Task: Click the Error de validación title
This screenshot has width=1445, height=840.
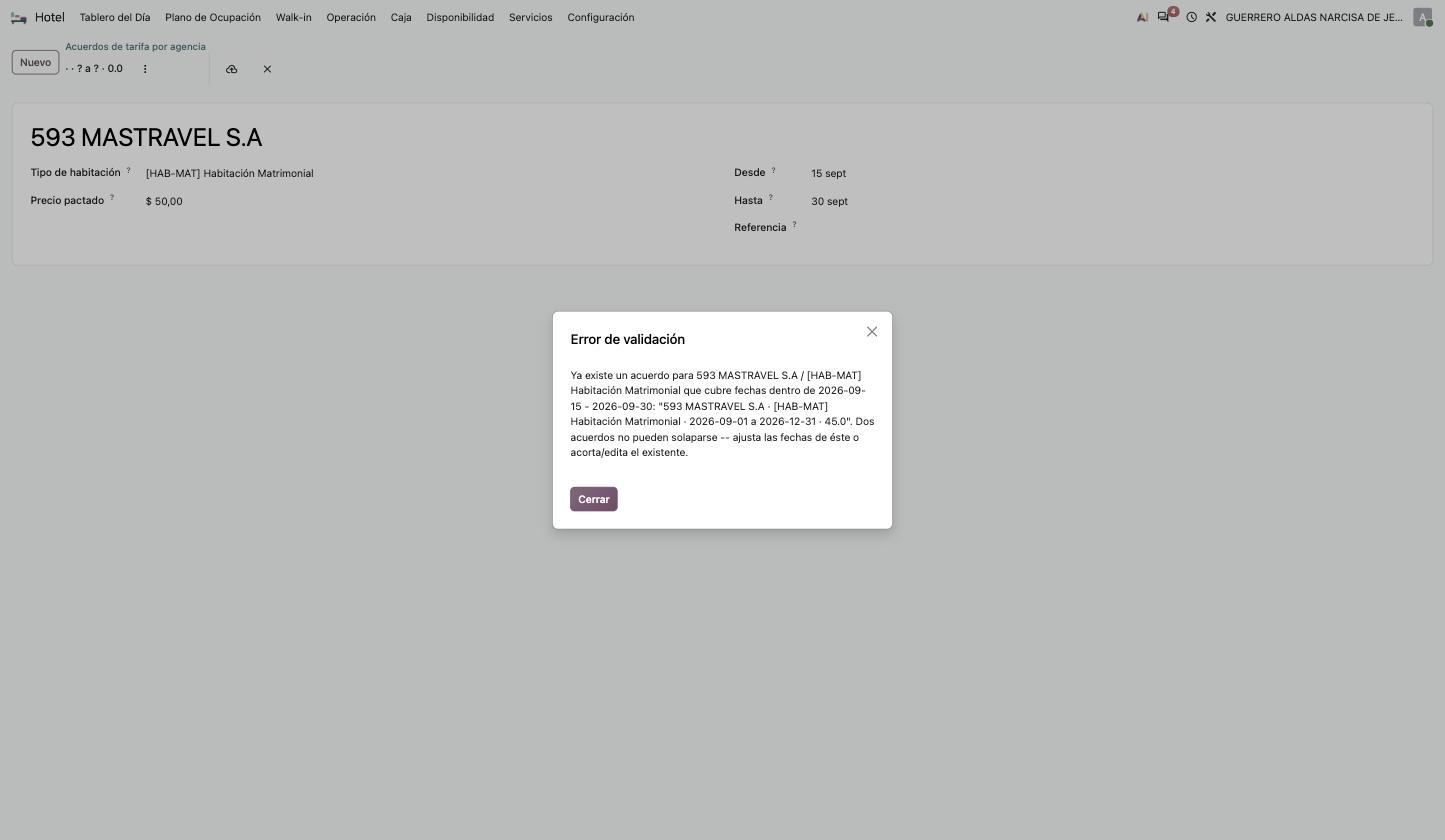Action: (x=628, y=340)
